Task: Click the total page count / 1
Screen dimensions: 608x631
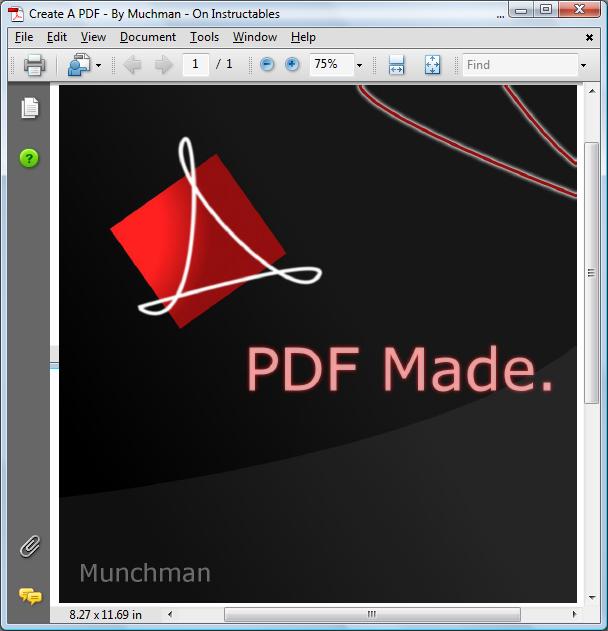Action: coord(224,64)
